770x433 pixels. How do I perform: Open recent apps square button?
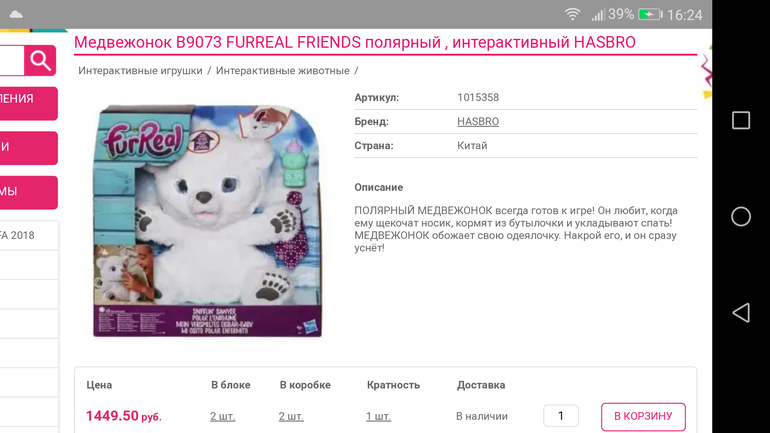click(741, 120)
